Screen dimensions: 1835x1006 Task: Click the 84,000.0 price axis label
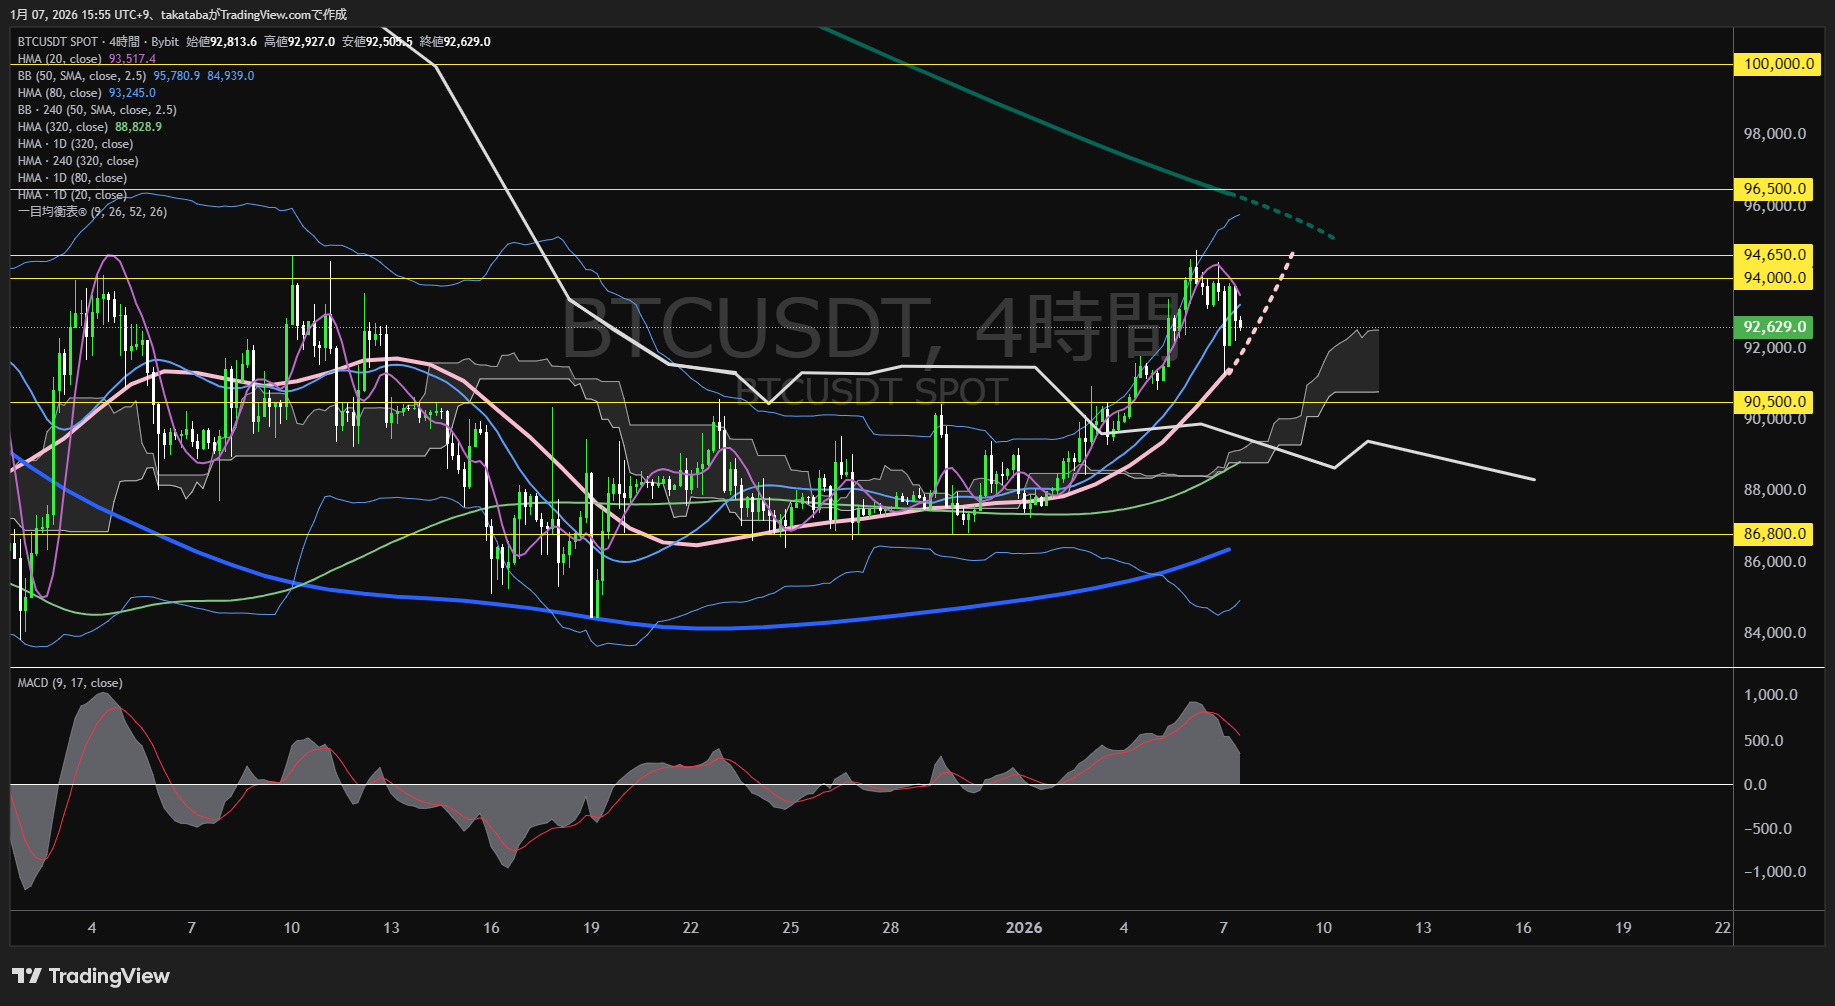(1775, 633)
